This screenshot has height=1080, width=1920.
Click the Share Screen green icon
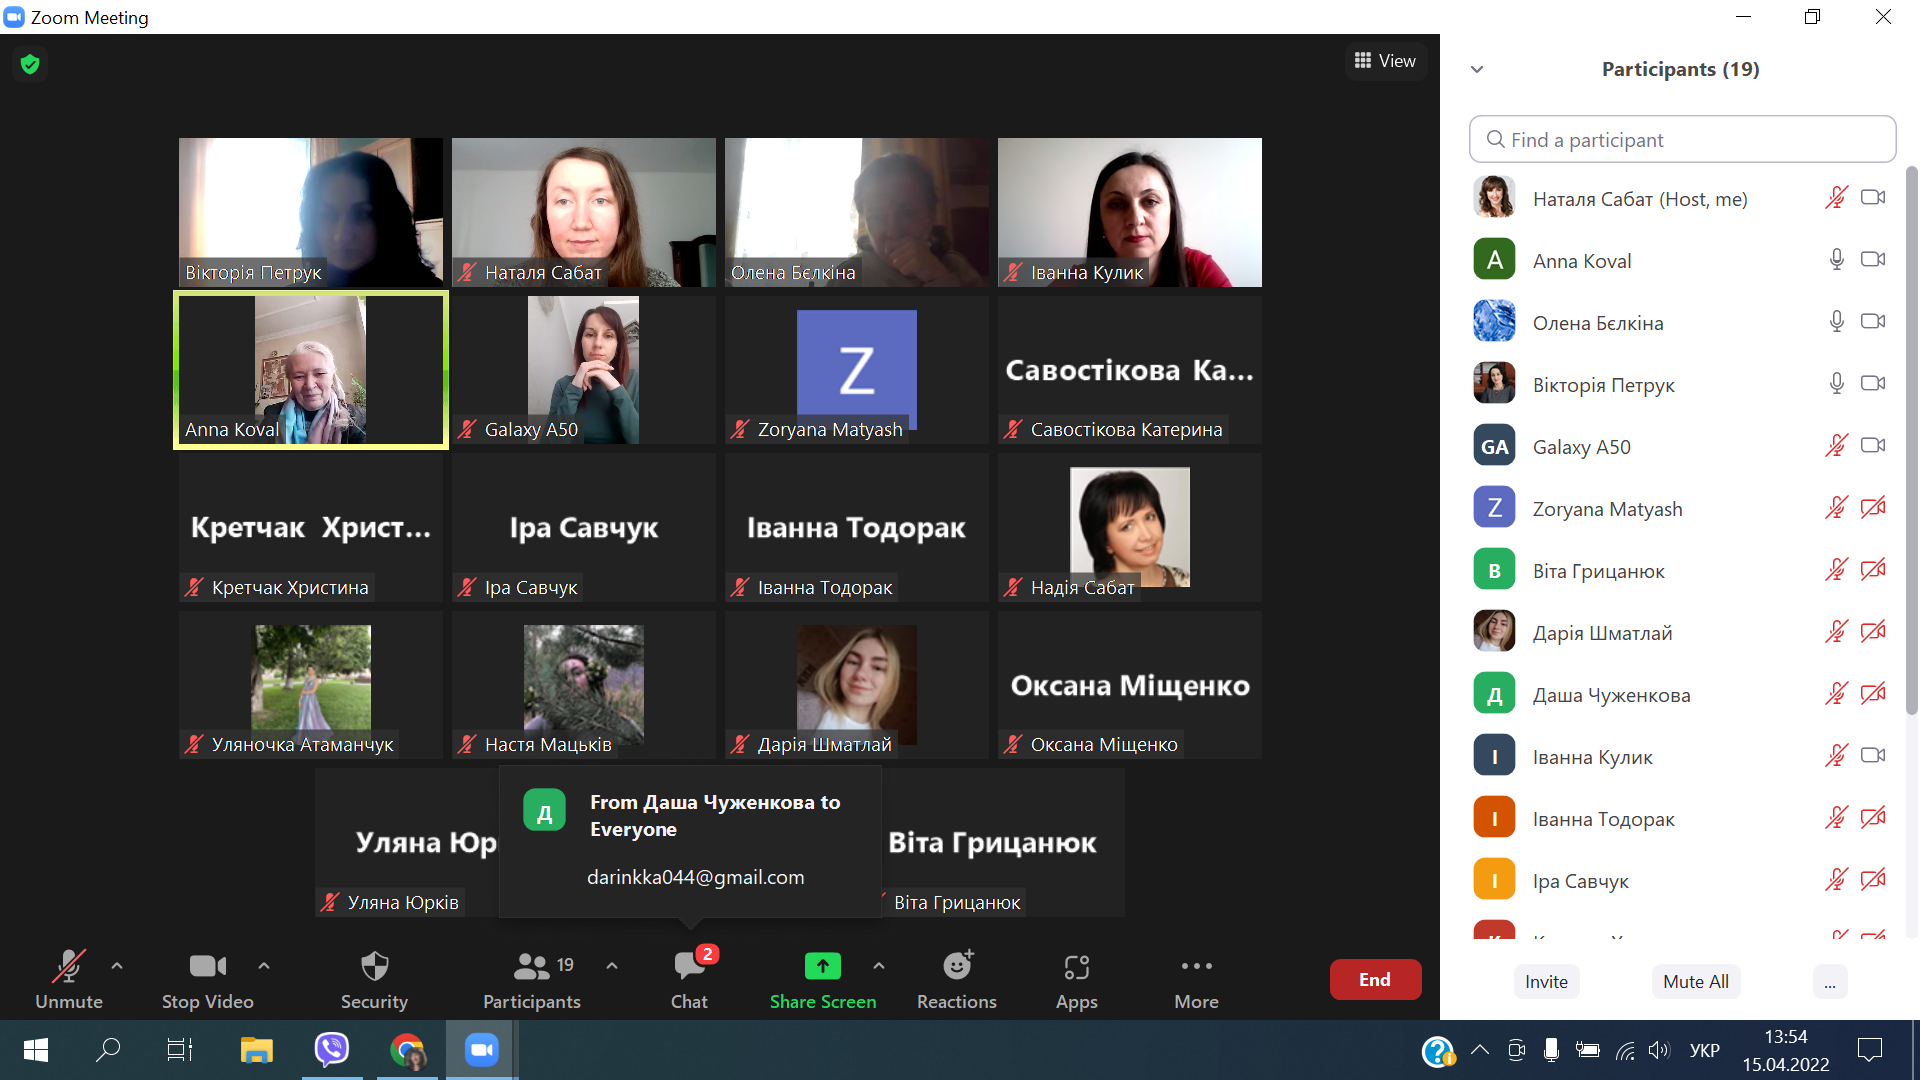(x=822, y=967)
